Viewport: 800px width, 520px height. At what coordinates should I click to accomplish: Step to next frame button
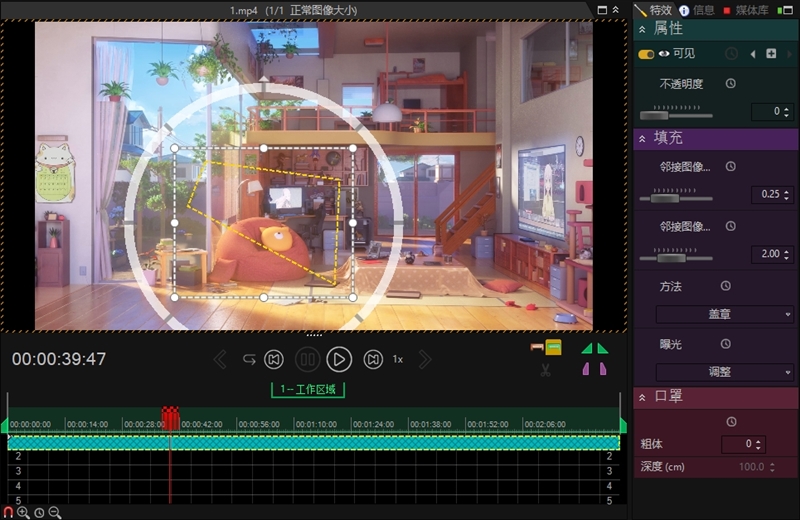tap(373, 360)
